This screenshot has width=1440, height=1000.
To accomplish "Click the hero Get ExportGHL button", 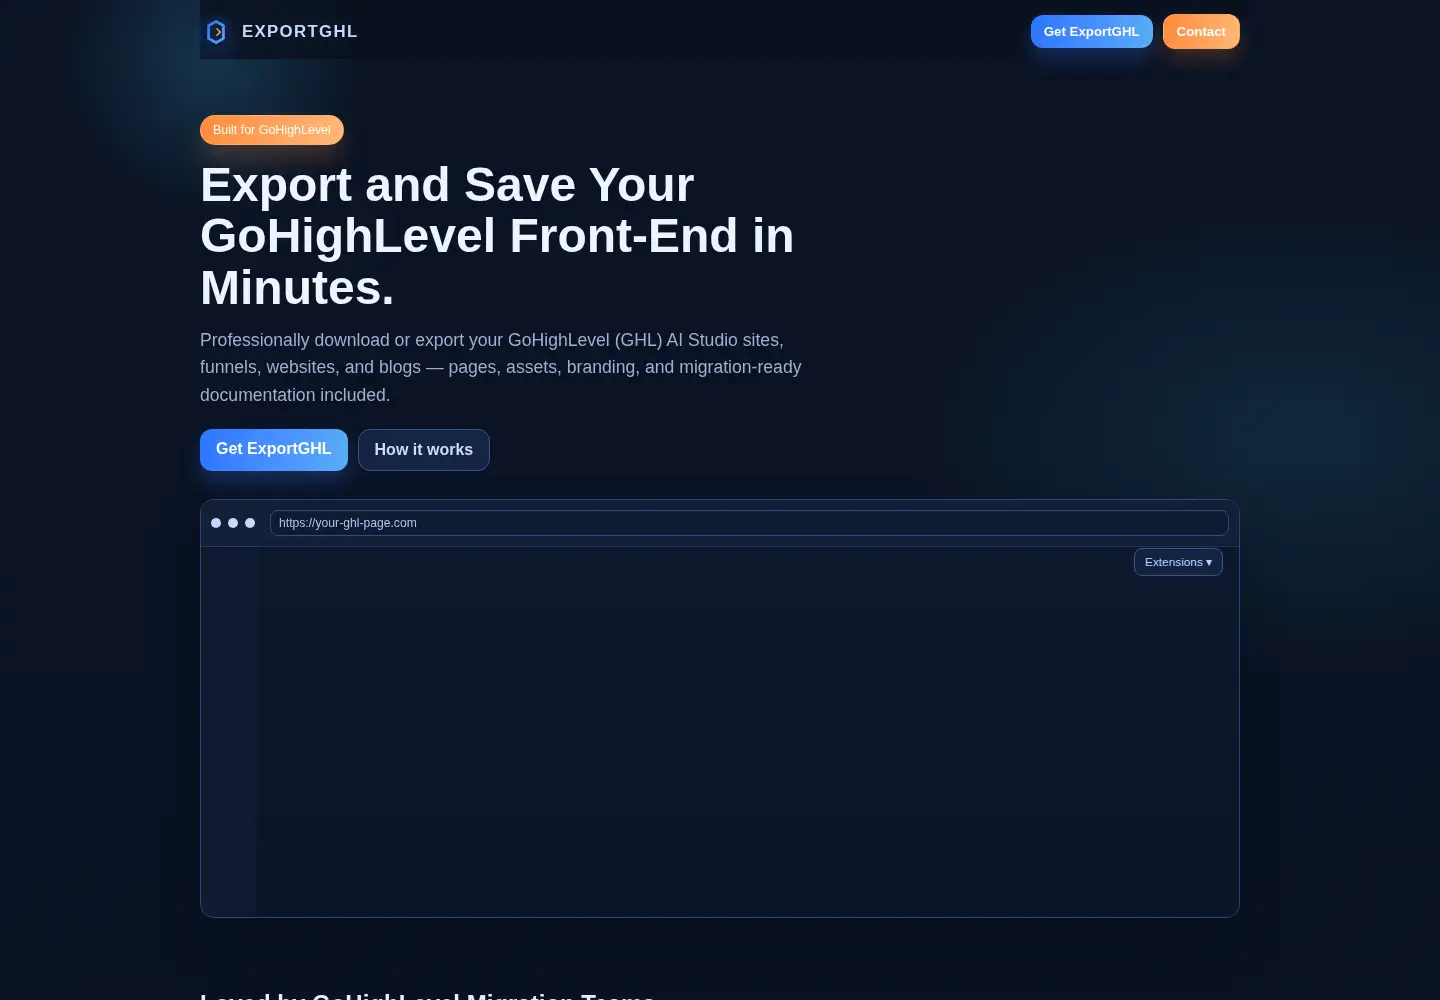I will pyautogui.click(x=274, y=450).
